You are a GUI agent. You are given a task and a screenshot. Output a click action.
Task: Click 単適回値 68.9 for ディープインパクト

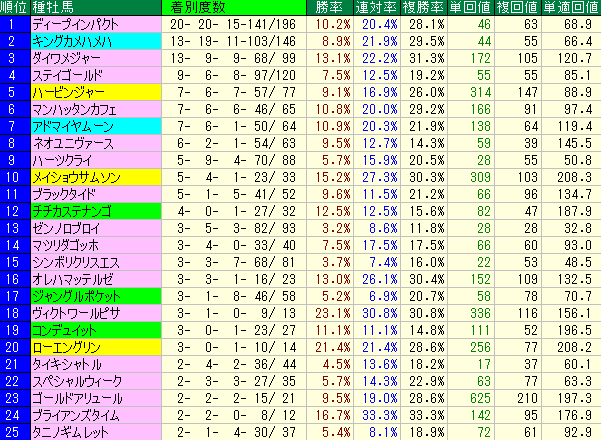pyautogui.click(x=571, y=24)
